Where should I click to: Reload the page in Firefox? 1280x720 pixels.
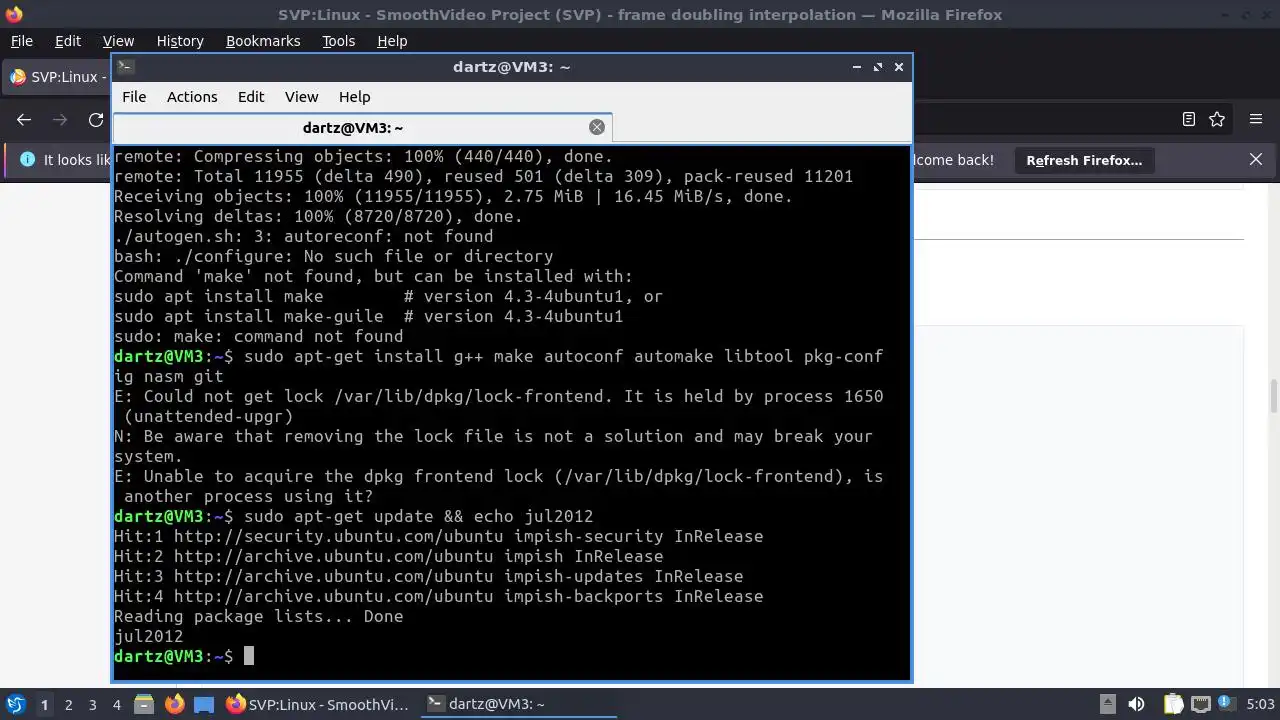point(96,119)
